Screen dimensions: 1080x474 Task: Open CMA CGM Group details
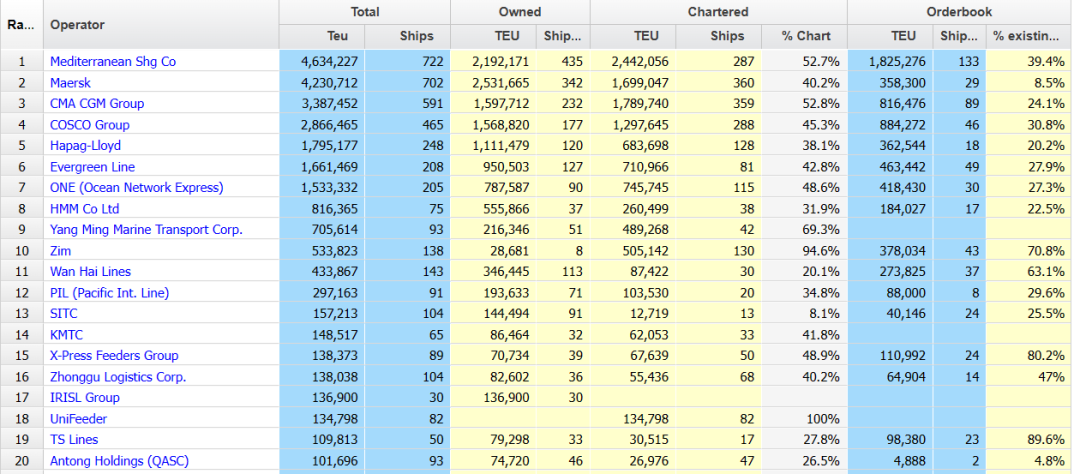pyautogui.click(x=97, y=103)
